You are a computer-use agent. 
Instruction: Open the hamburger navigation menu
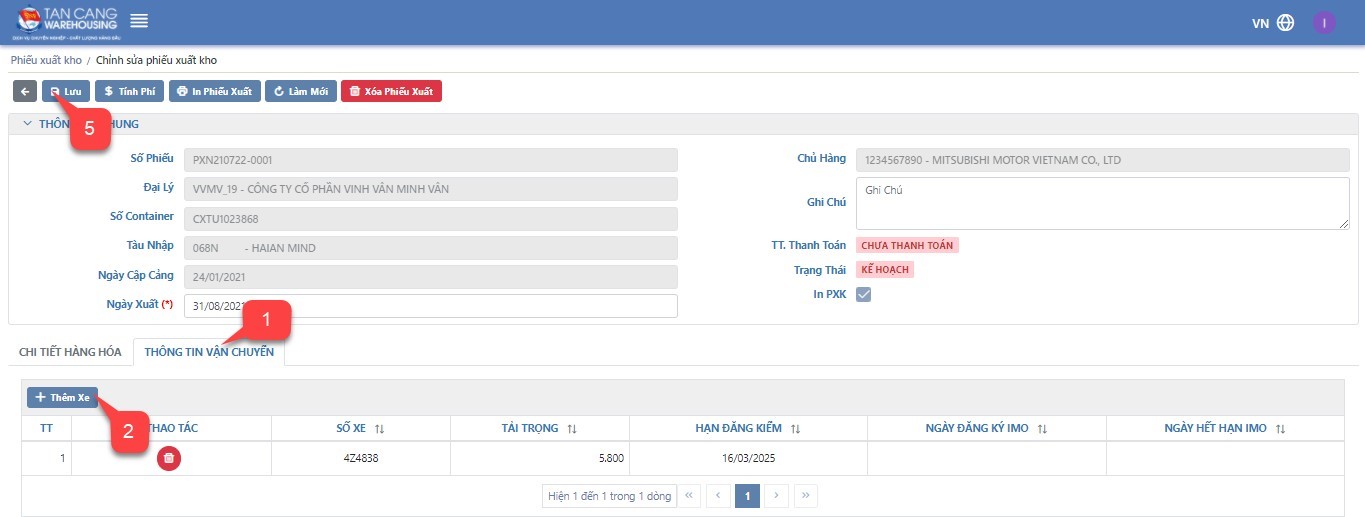[x=139, y=21]
